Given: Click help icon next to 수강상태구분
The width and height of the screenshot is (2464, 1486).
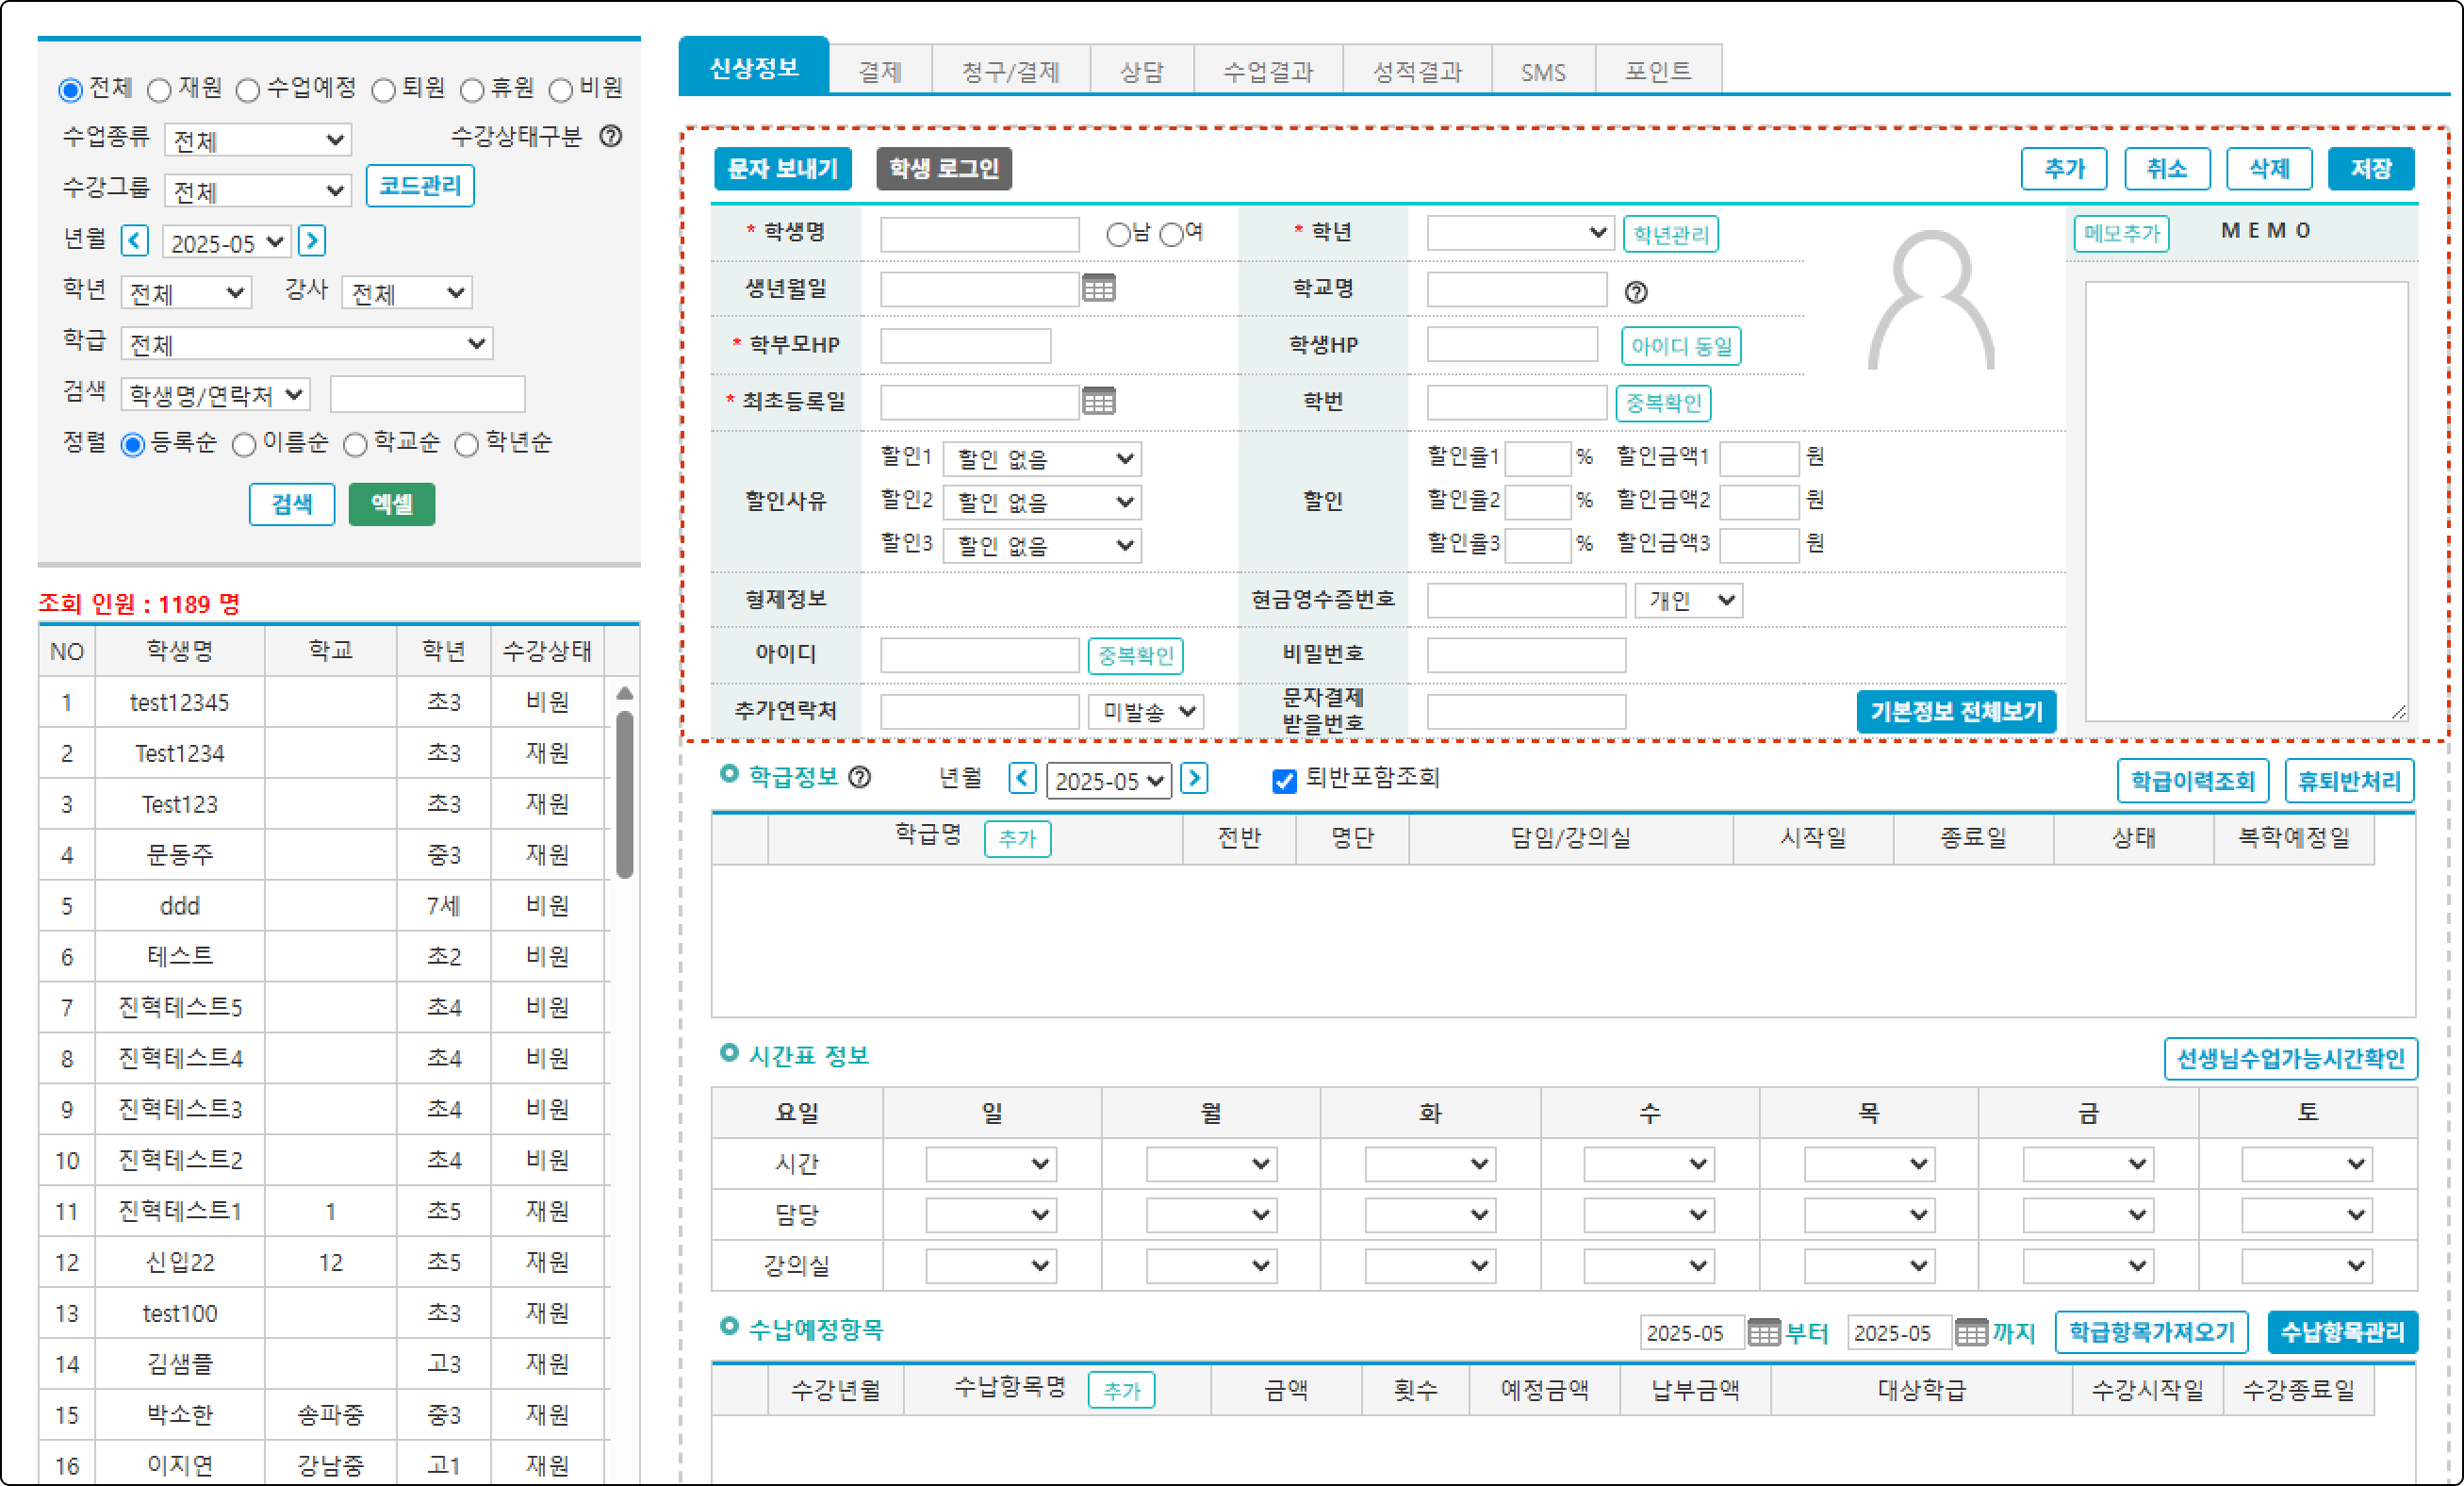Looking at the screenshot, I should (x=610, y=136).
